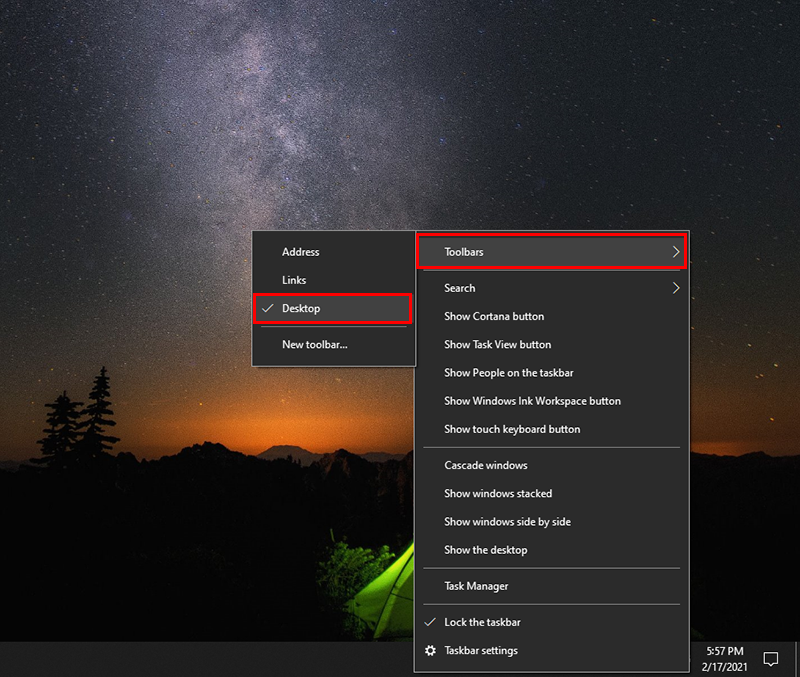The width and height of the screenshot is (800, 677).
Task: Click the Taskbar settings gear icon
Action: [431, 650]
